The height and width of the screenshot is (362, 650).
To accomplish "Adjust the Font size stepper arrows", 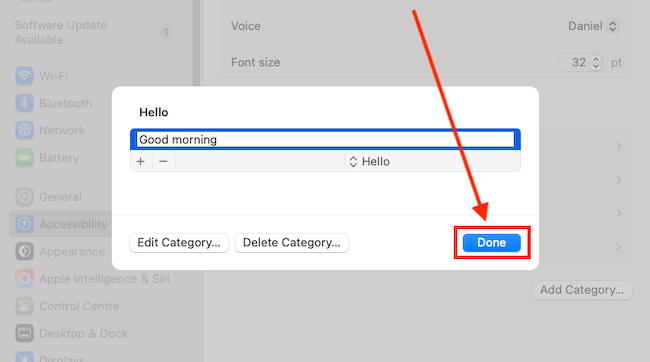I will (x=596, y=63).
